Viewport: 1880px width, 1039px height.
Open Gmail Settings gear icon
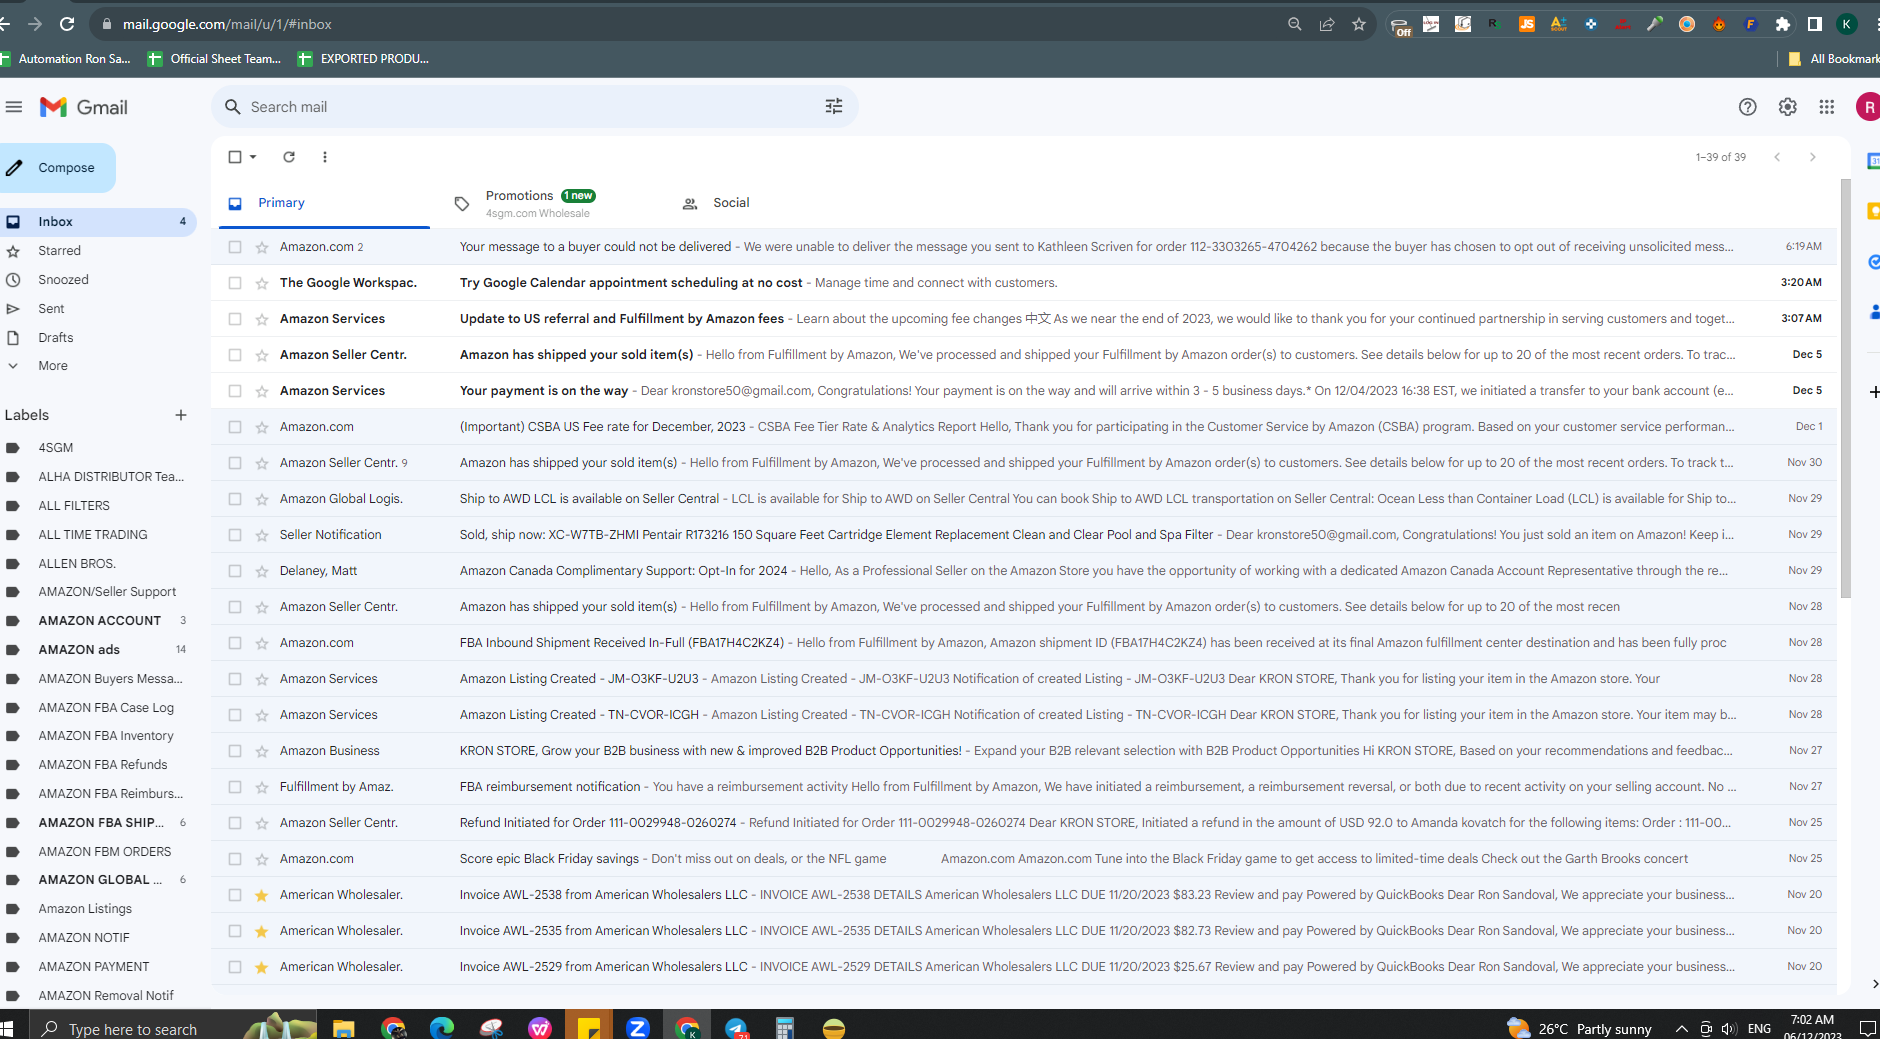click(1788, 107)
